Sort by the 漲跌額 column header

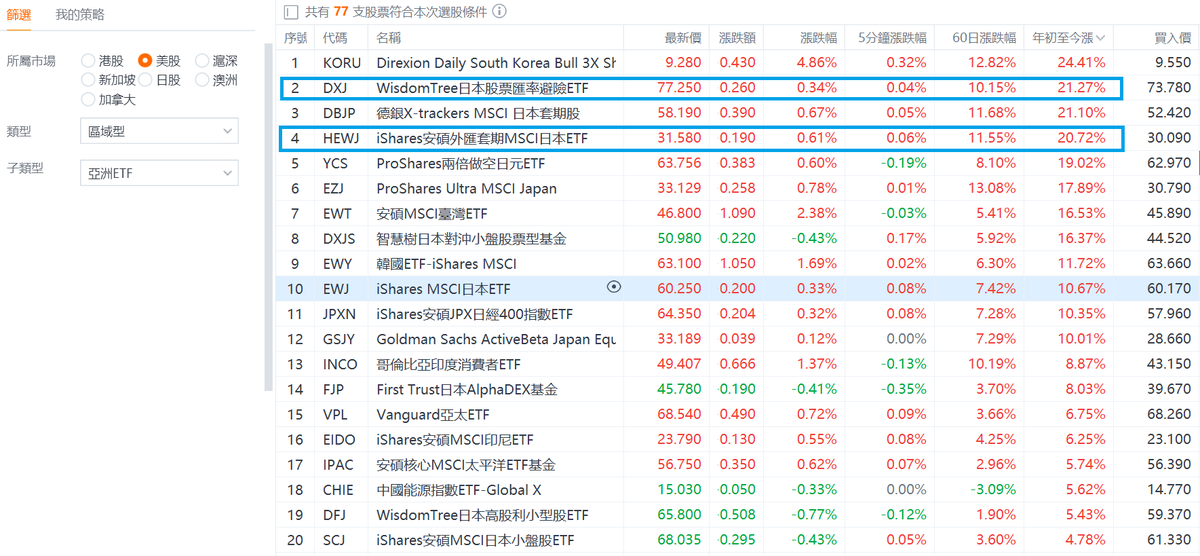point(737,38)
